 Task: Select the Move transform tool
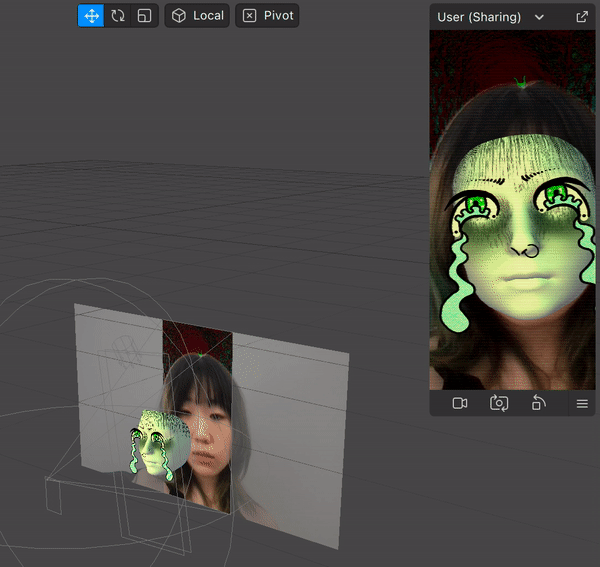(91, 16)
